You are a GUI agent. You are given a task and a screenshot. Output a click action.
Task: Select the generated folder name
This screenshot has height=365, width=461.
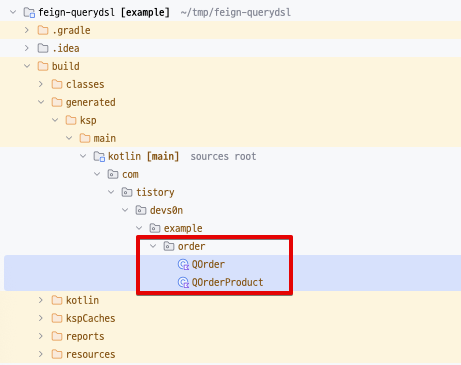91,103
